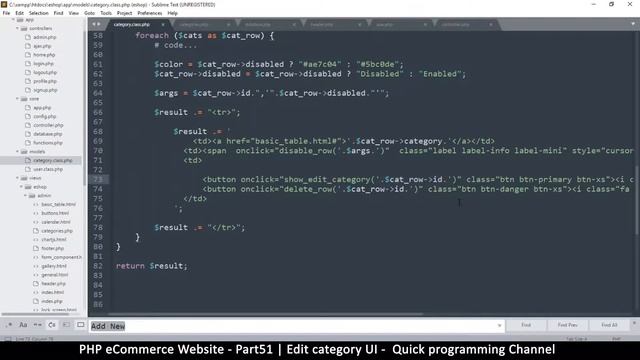Open index.html in sidebar
640x360 pixels.
click(x=53, y=292)
